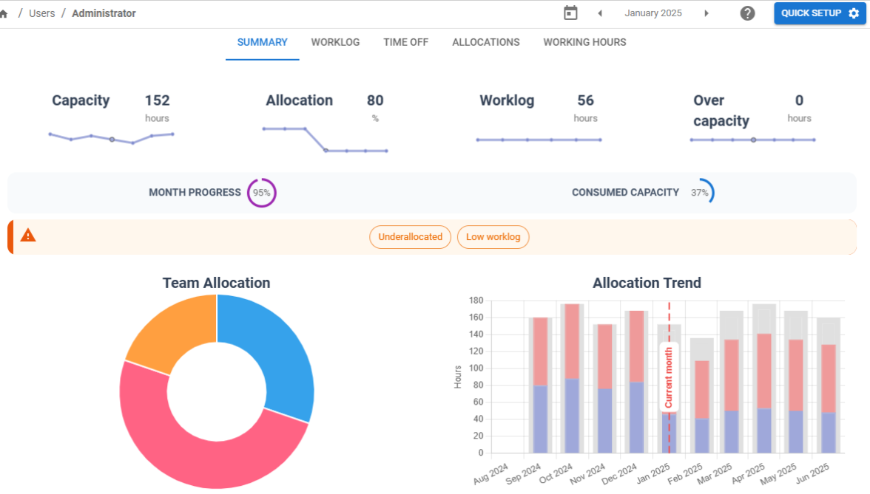Click the Apr 2025 bar in Allocation Trend
This screenshot has height=494, width=870.
tap(764, 379)
